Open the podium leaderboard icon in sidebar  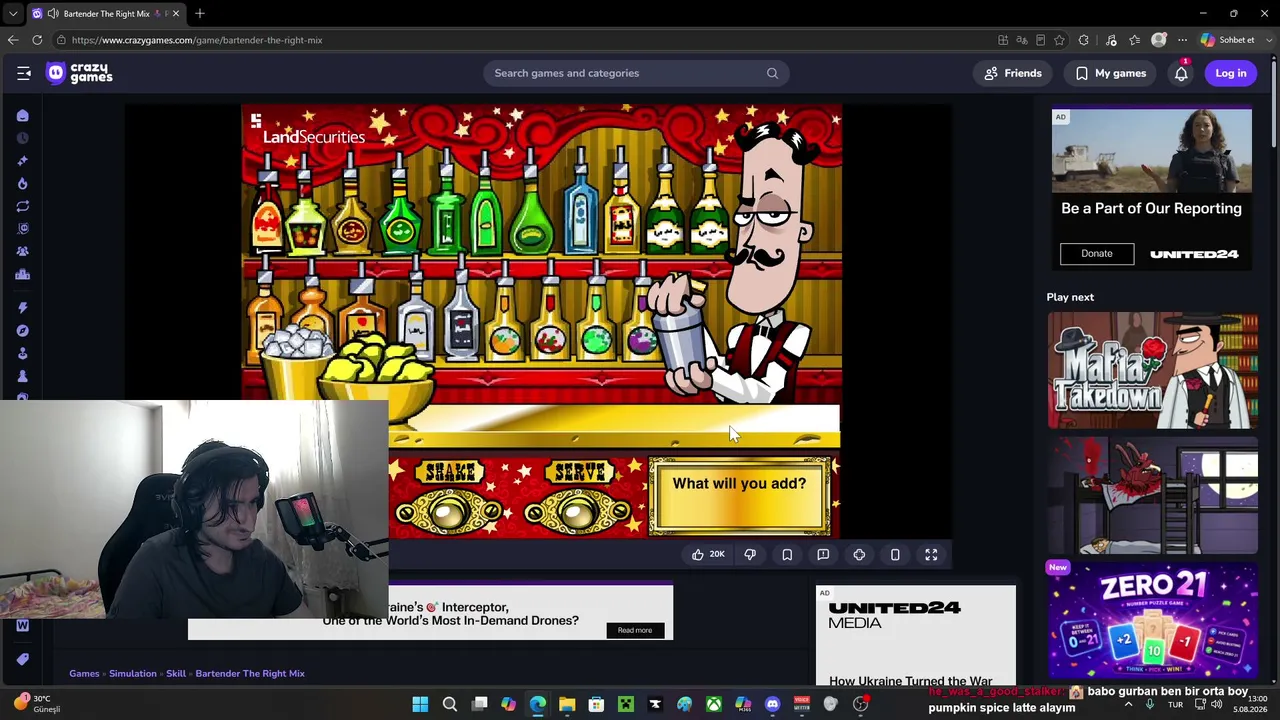pos(22,275)
